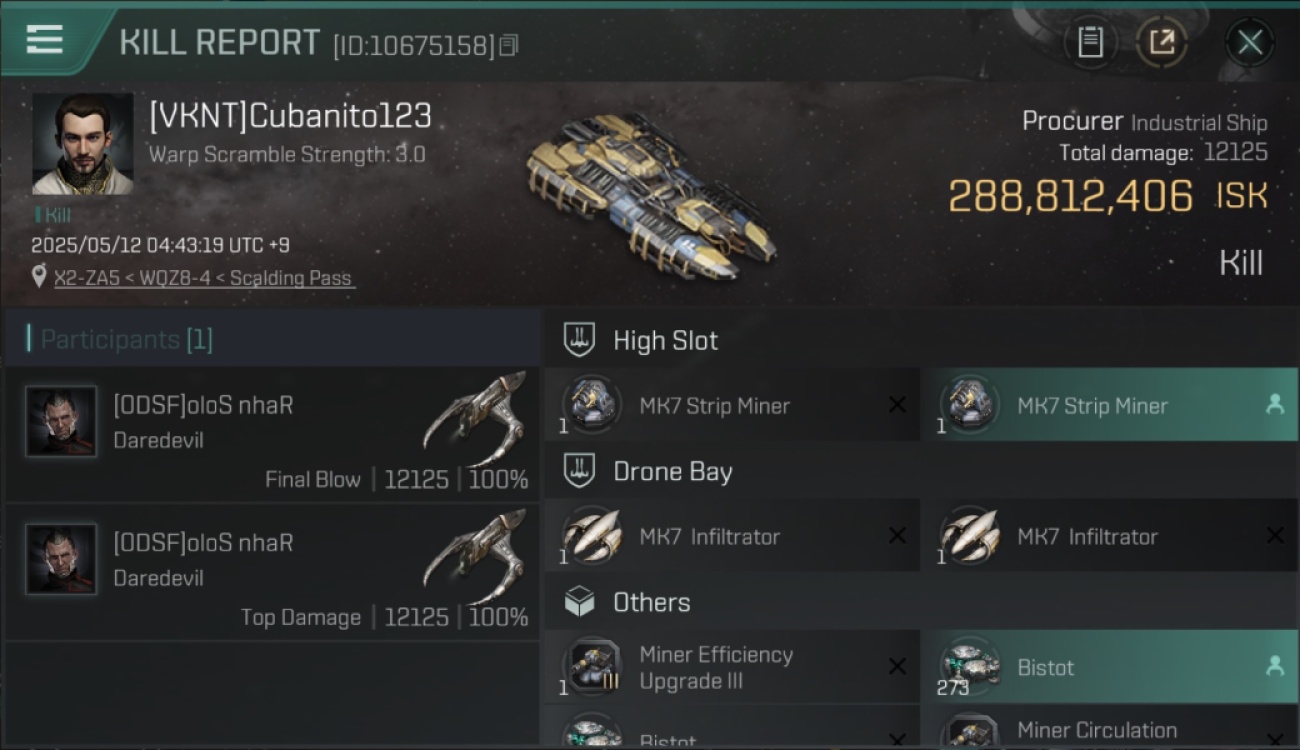This screenshot has height=750, width=1300.
Task: Click the Drone Bay section icon
Action: pyautogui.click(x=579, y=471)
